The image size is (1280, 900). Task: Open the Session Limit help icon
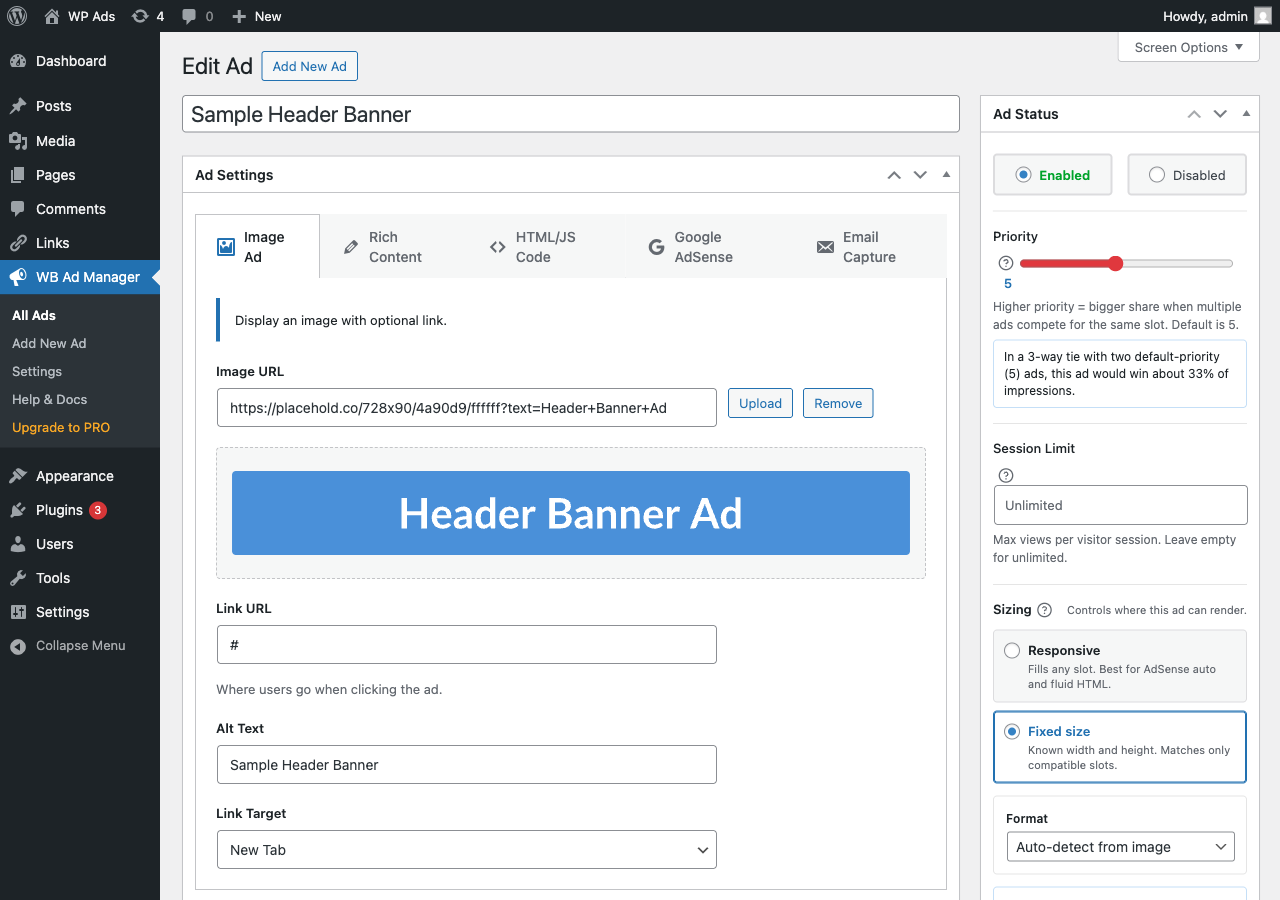click(x=1005, y=475)
